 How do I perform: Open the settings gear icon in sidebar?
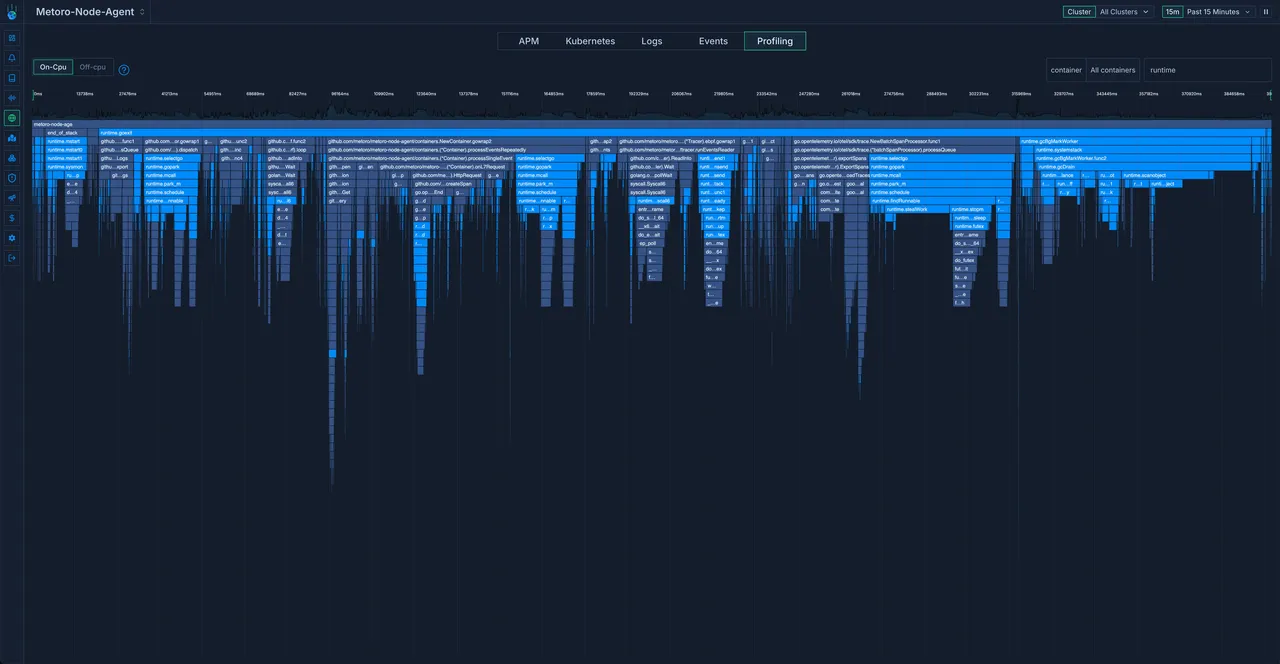pyautogui.click(x=12, y=238)
